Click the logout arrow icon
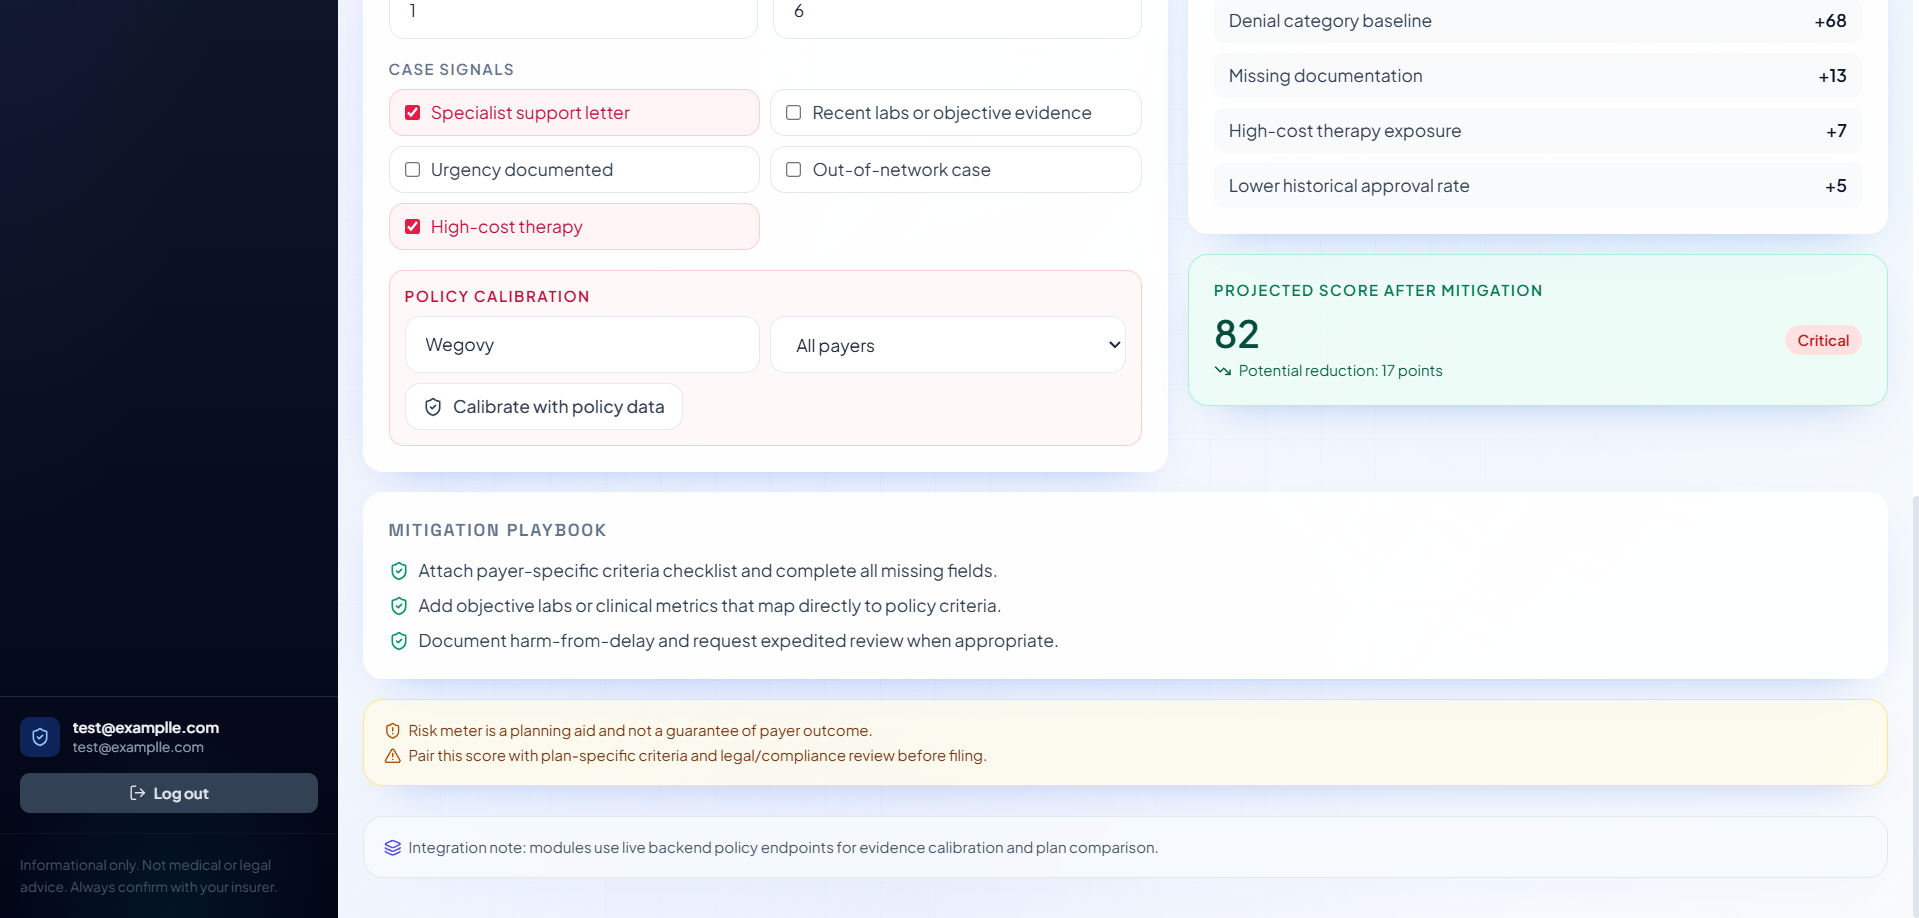The image size is (1919, 918). click(138, 793)
